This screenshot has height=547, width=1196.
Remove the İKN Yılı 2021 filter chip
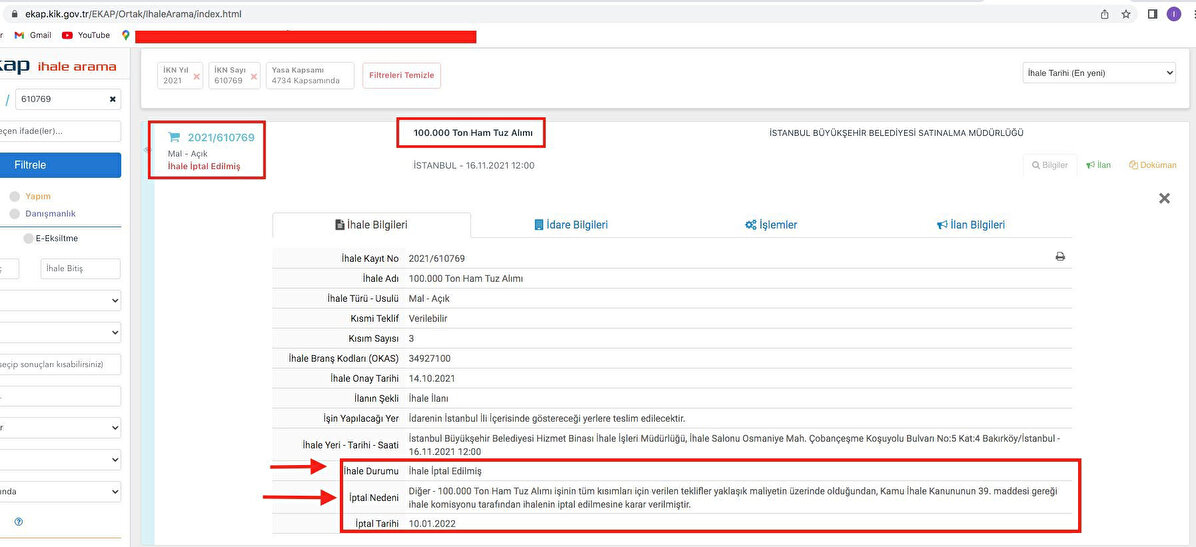click(x=196, y=76)
